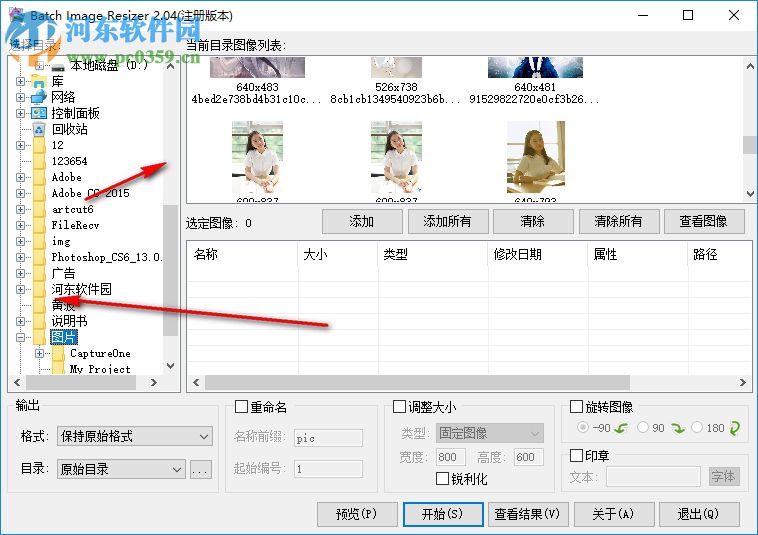Screen dimensions: 758x535
Task: Expand the Photoshop_CS6_13.0 tree node
Action: point(20,257)
